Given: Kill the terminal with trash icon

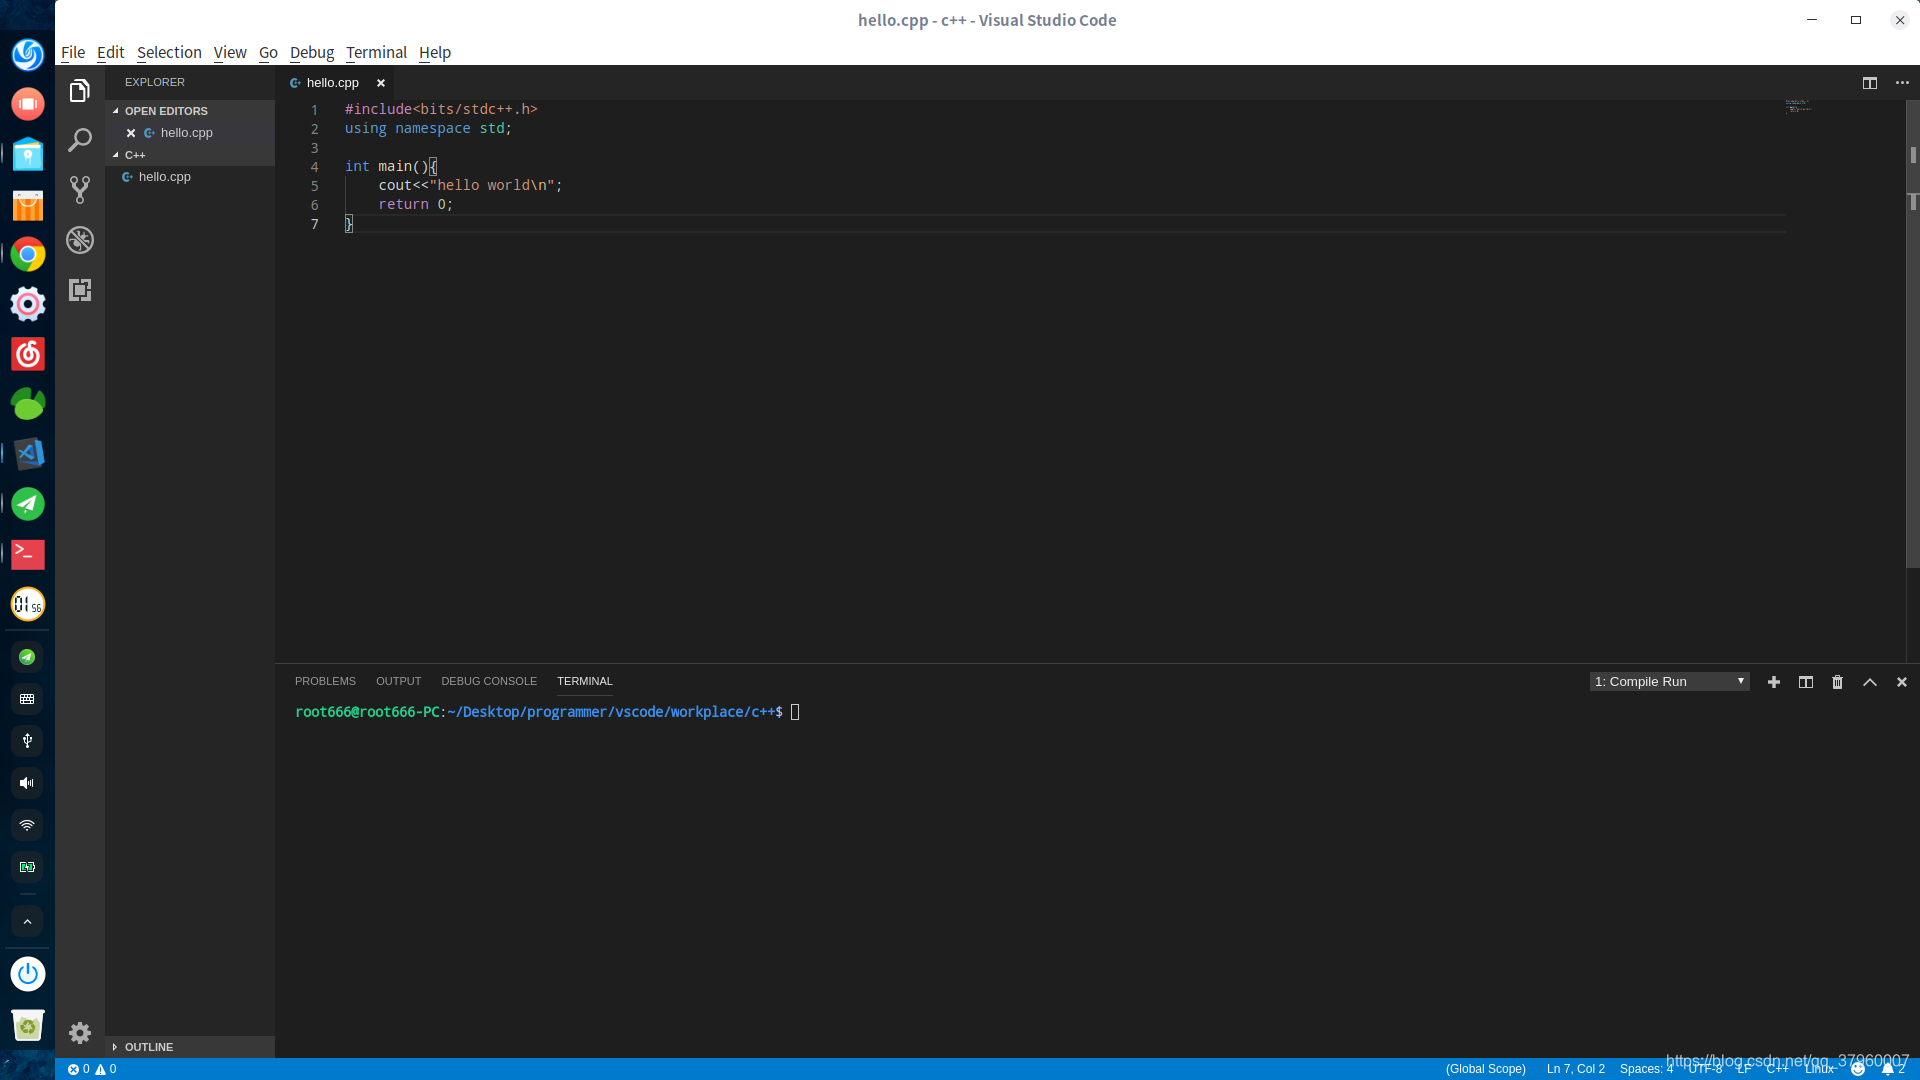Looking at the screenshot, I should point(1837,682).
